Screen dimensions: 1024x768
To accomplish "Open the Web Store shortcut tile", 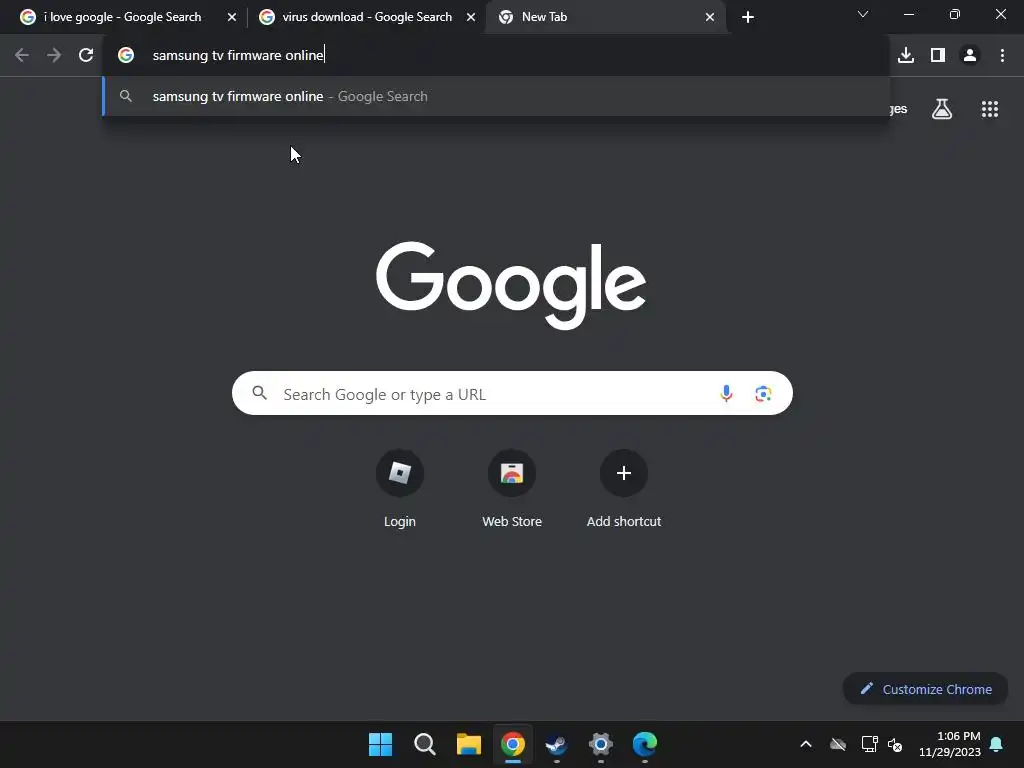I will 512,488.
